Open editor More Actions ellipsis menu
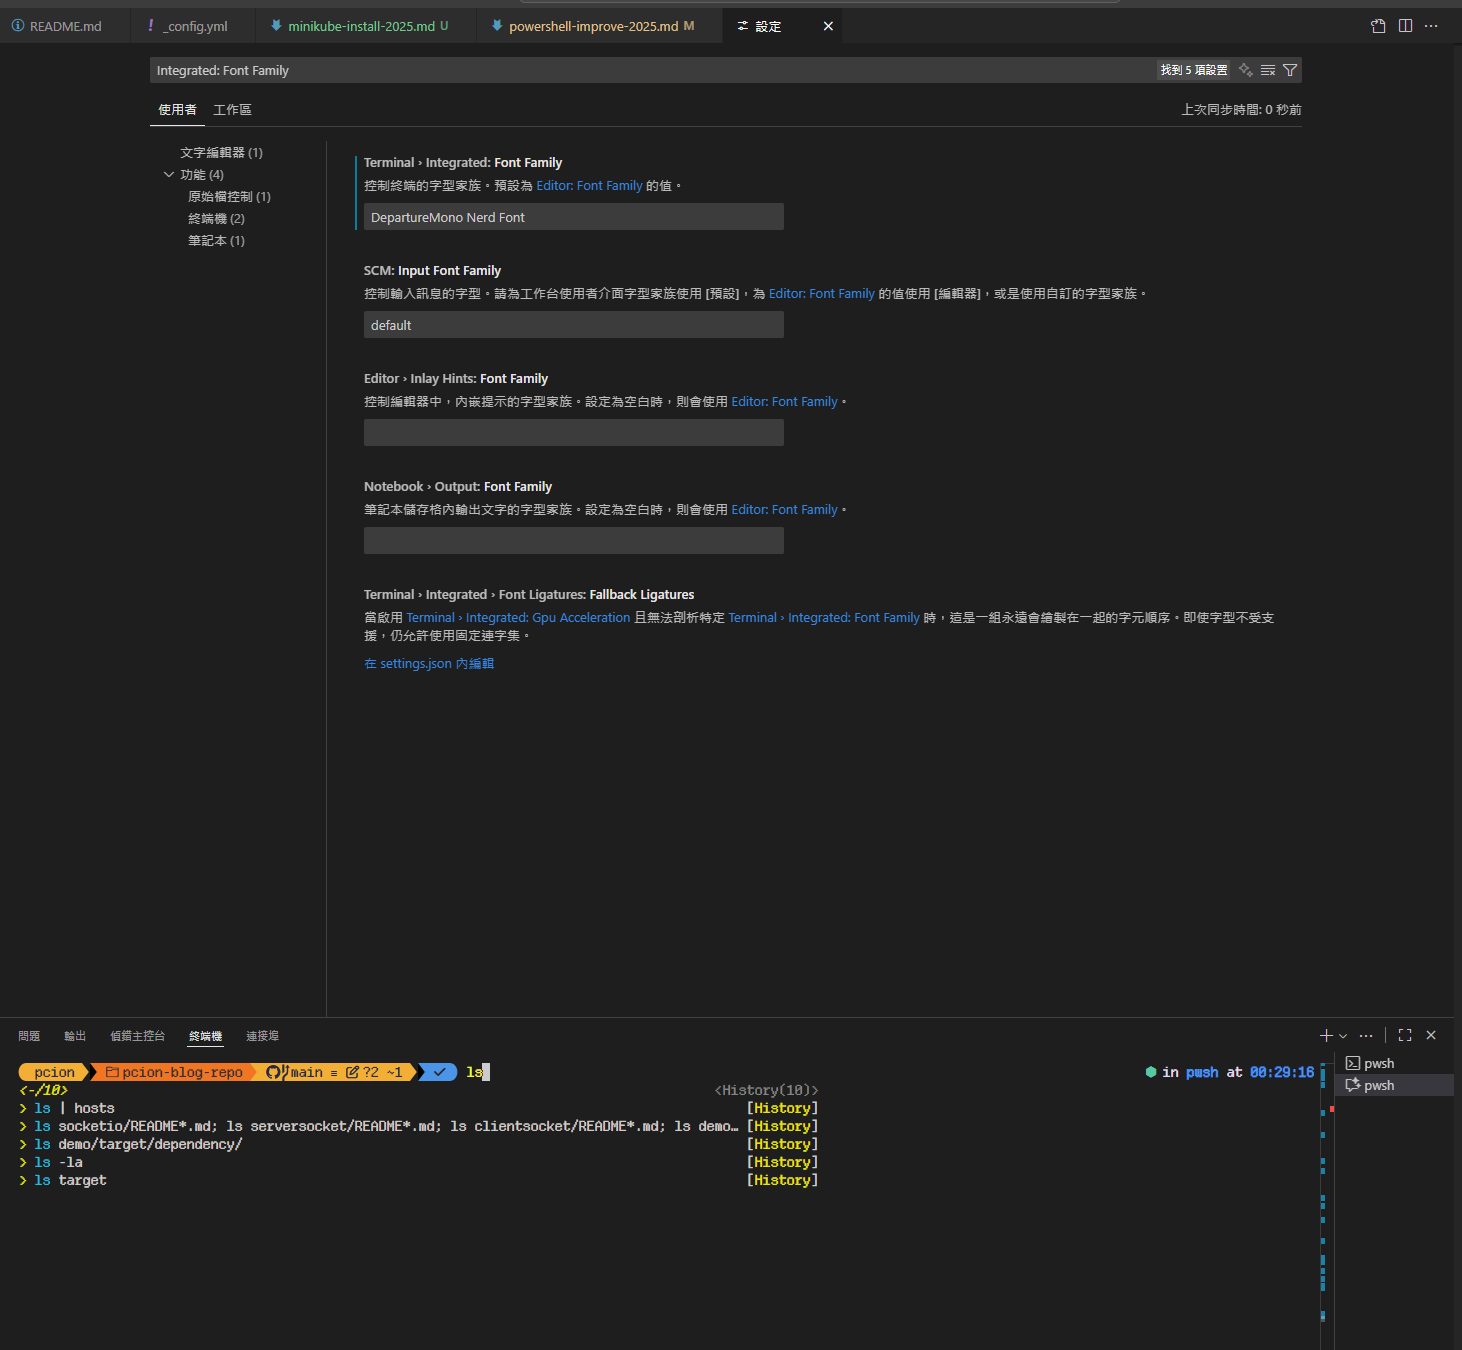This screenshot has width=1462, height=1350. pos(1431,26)
